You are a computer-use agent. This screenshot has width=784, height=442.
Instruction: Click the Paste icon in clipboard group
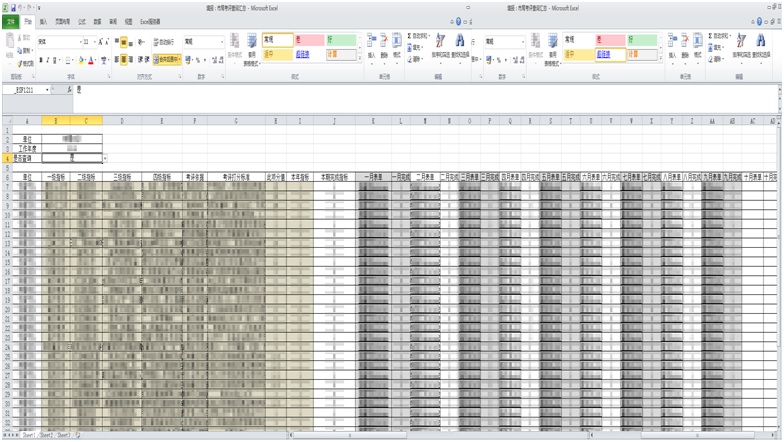click(11, 45)
